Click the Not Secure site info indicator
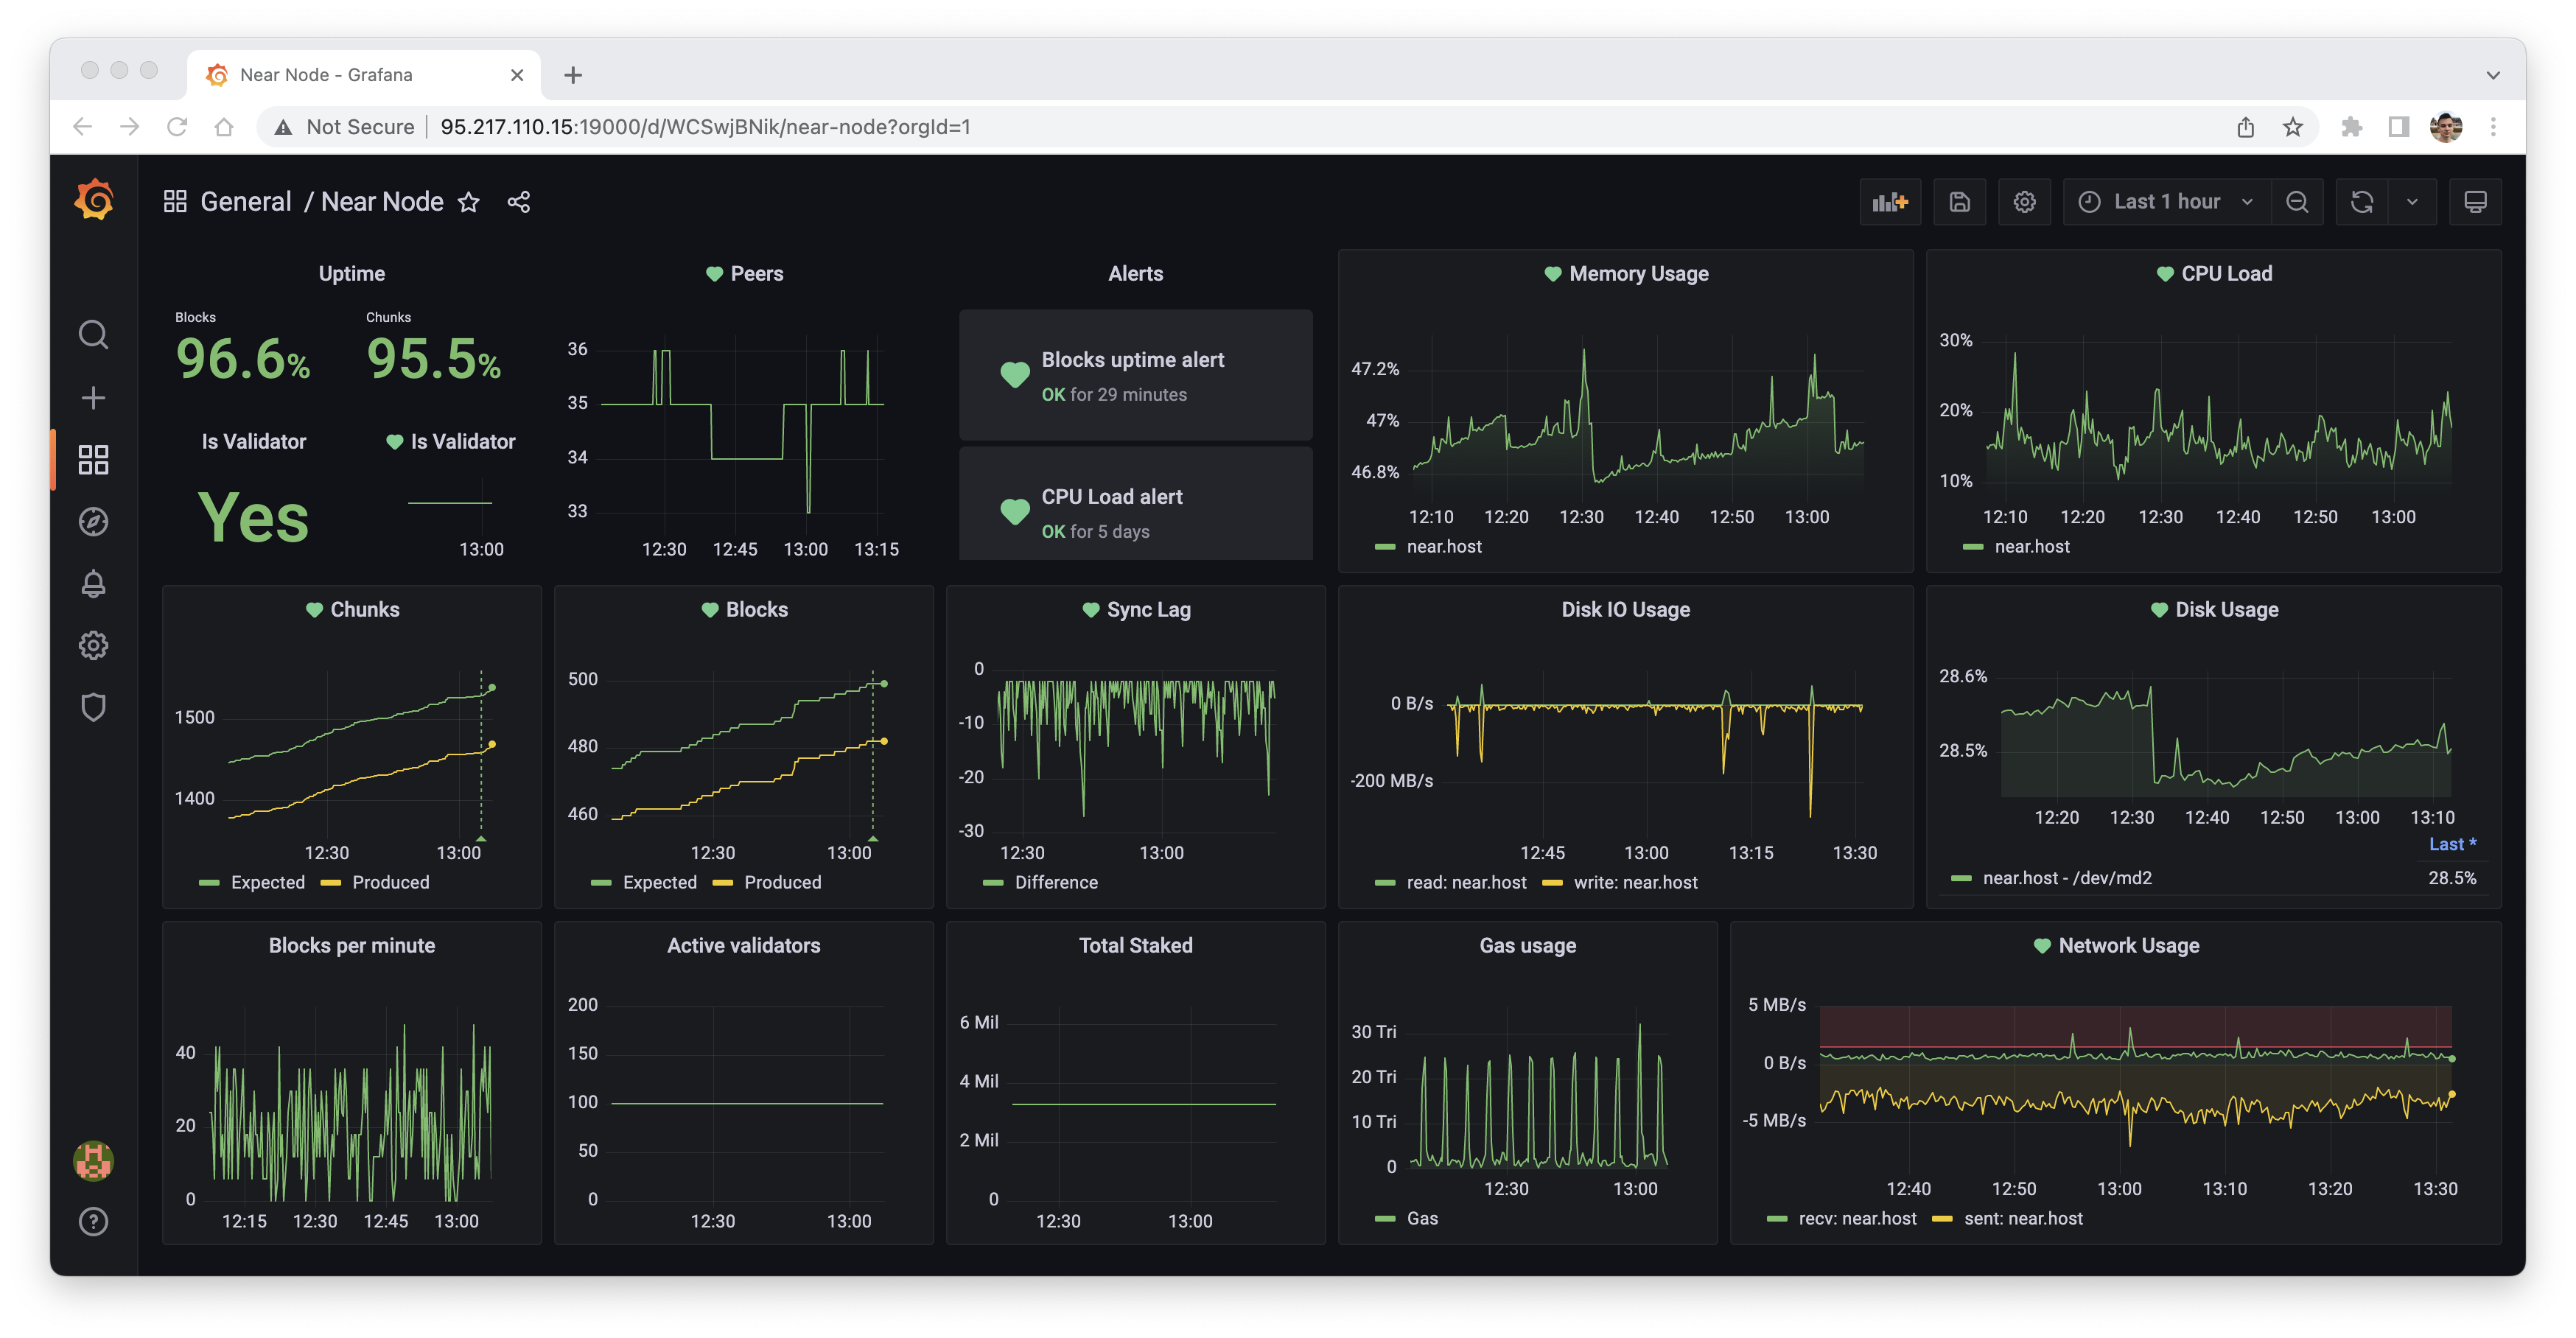Viewport: 2576px width, 1338px height. pos(345,127)
